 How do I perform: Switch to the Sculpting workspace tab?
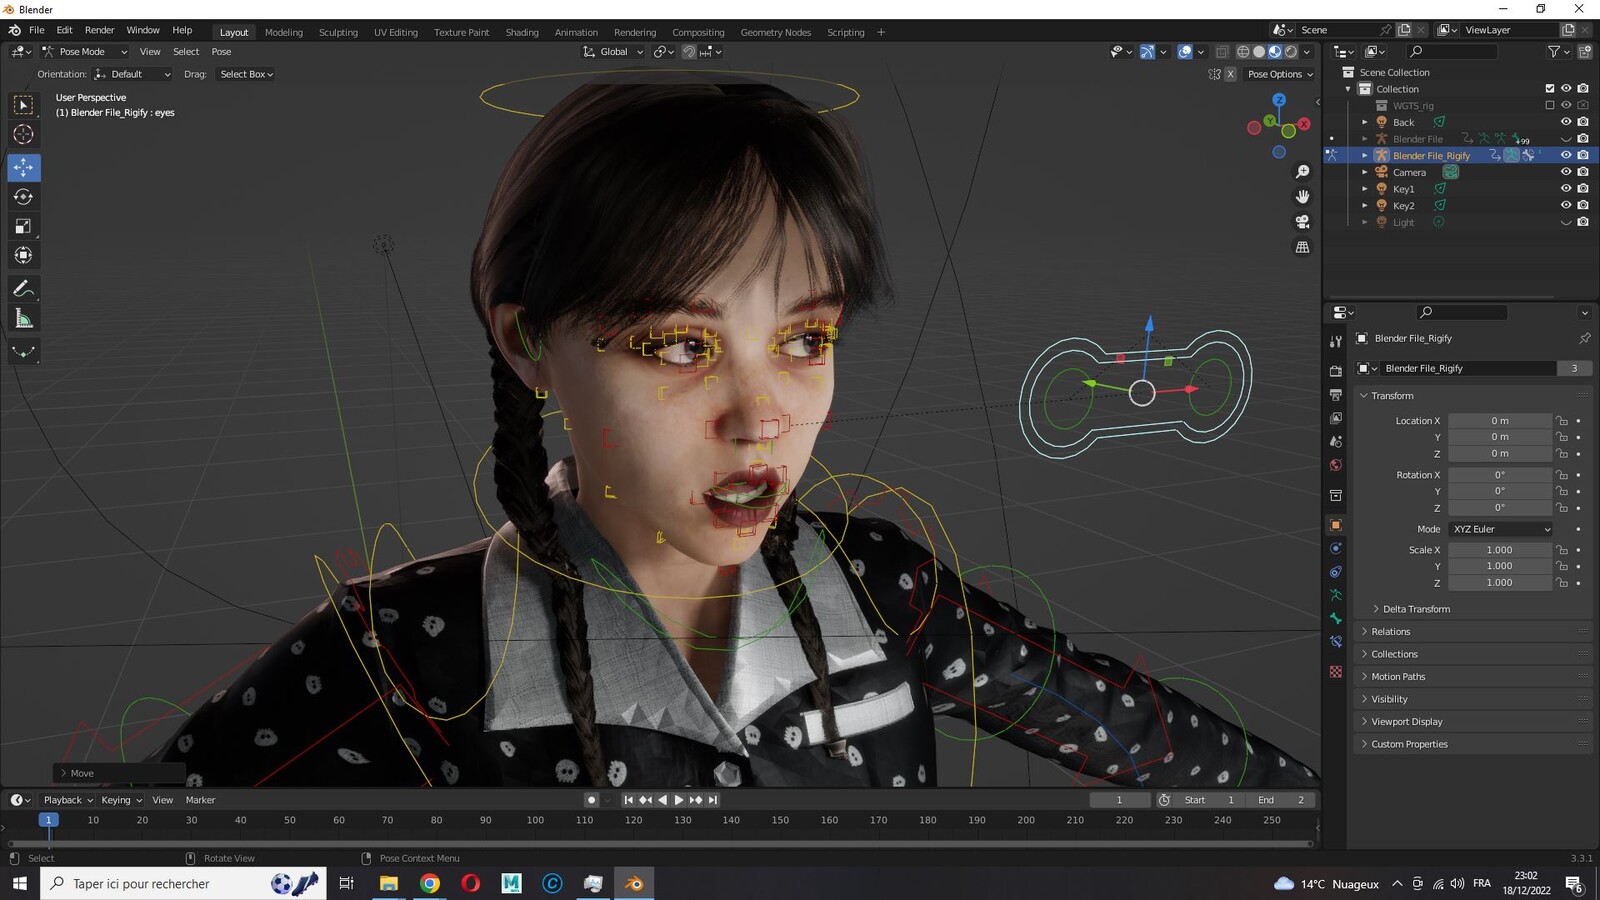338,32
